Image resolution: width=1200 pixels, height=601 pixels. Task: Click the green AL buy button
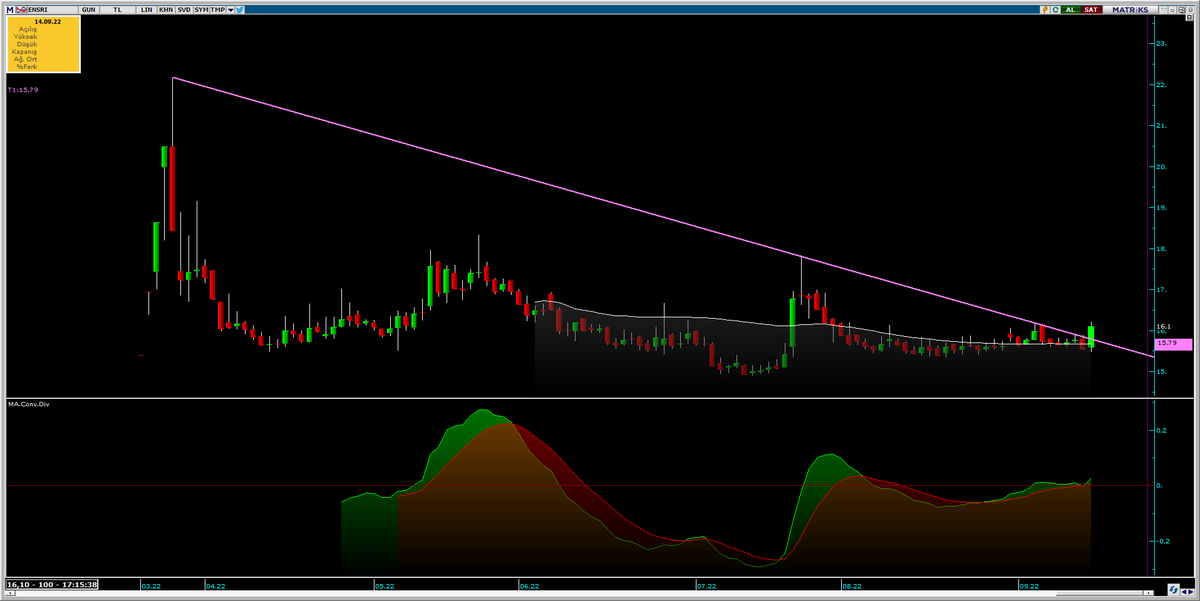(1071, 9)
